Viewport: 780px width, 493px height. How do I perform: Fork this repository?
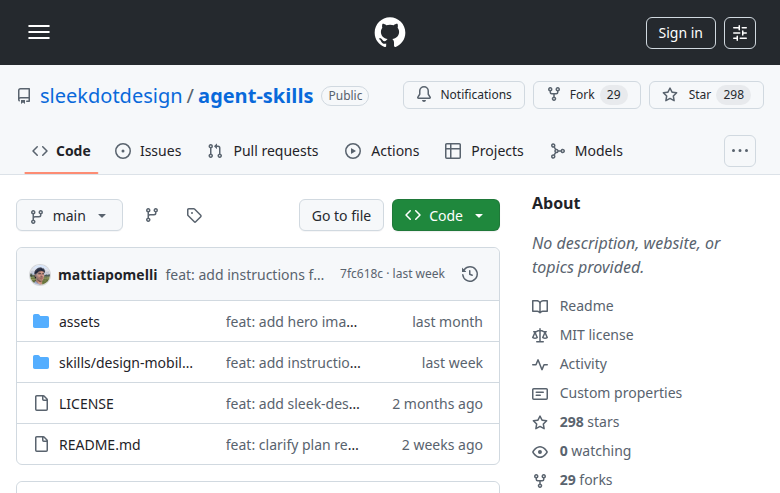coord(586,95)
